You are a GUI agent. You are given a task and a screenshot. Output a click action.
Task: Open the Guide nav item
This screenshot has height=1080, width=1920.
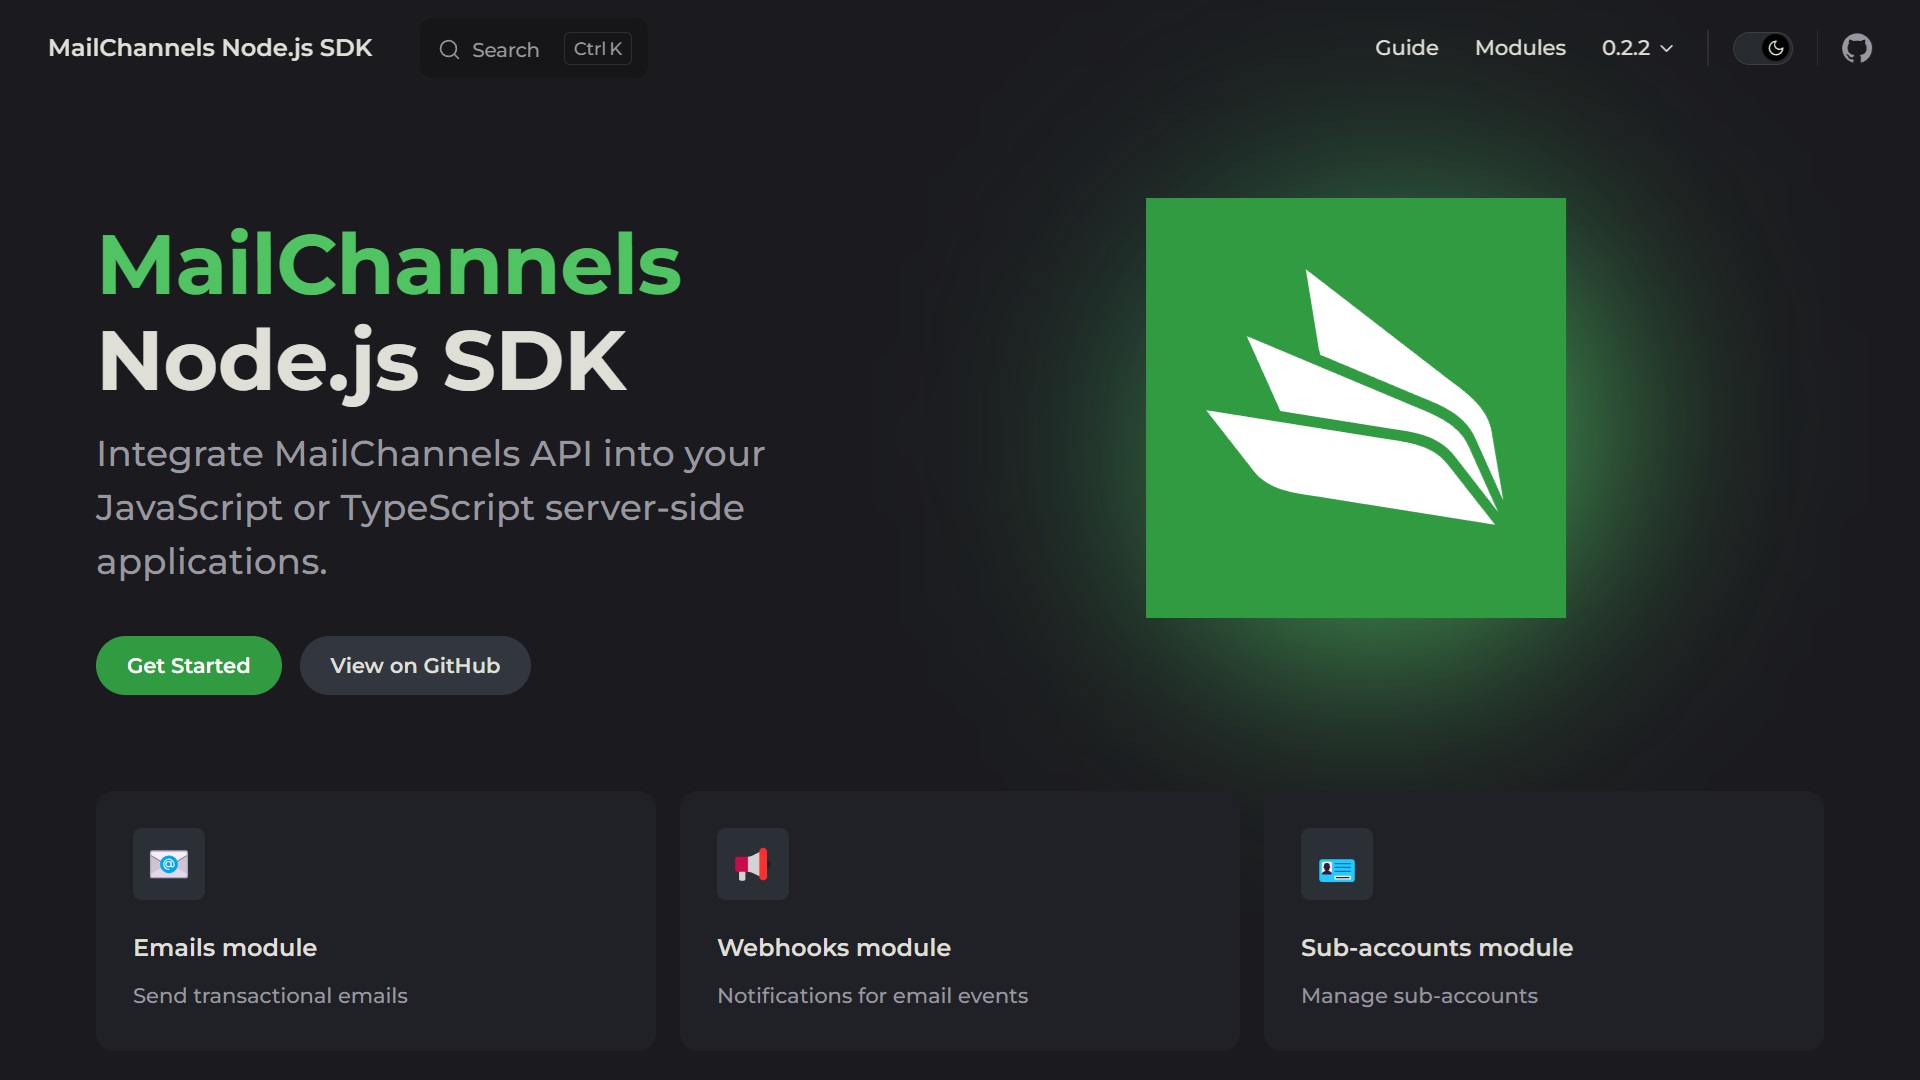tap(1406, 48)
